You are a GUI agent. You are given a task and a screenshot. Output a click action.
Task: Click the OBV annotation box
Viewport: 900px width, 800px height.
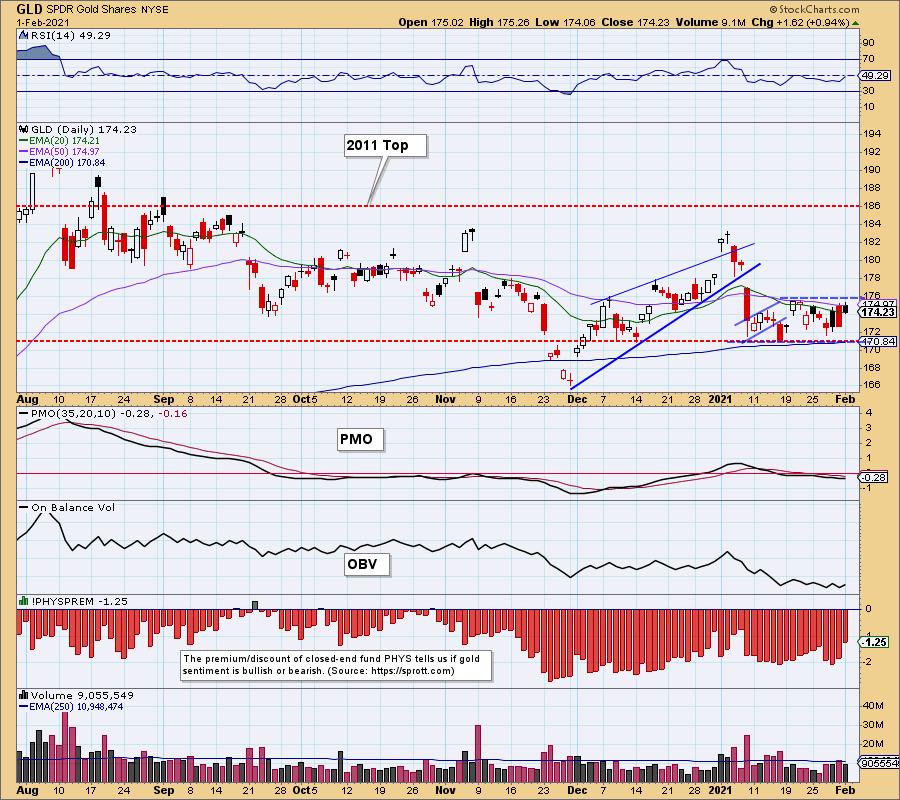[x=366, y=564]
